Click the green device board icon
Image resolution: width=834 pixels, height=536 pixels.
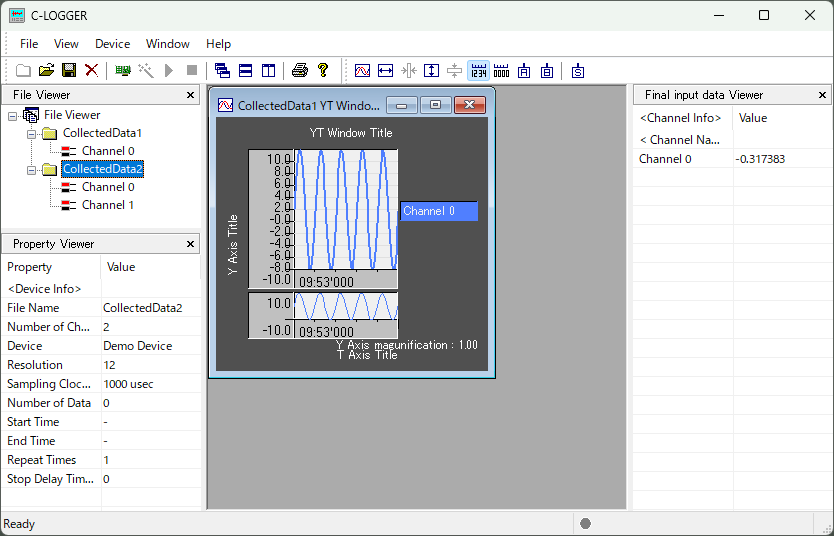(123, 70)
